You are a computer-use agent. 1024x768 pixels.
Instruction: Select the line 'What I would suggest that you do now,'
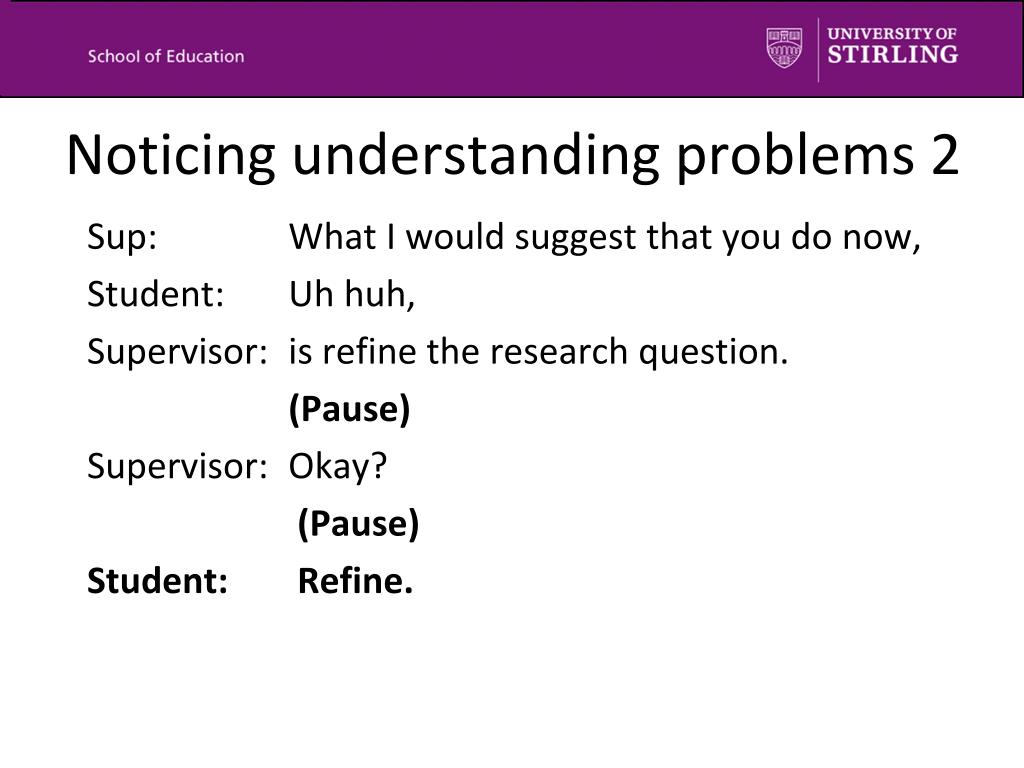coord(605,236)
